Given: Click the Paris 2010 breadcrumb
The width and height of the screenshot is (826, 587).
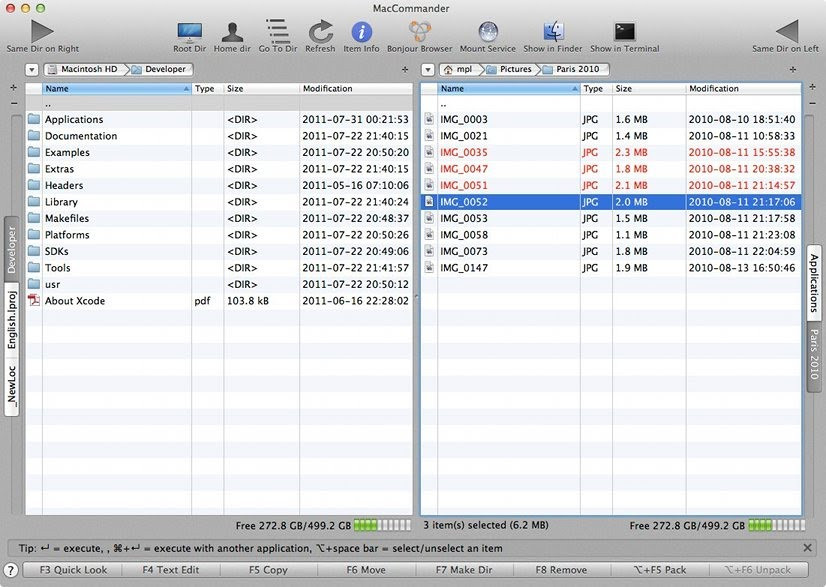Looking at the screenshot, I should tap(573, 69).
